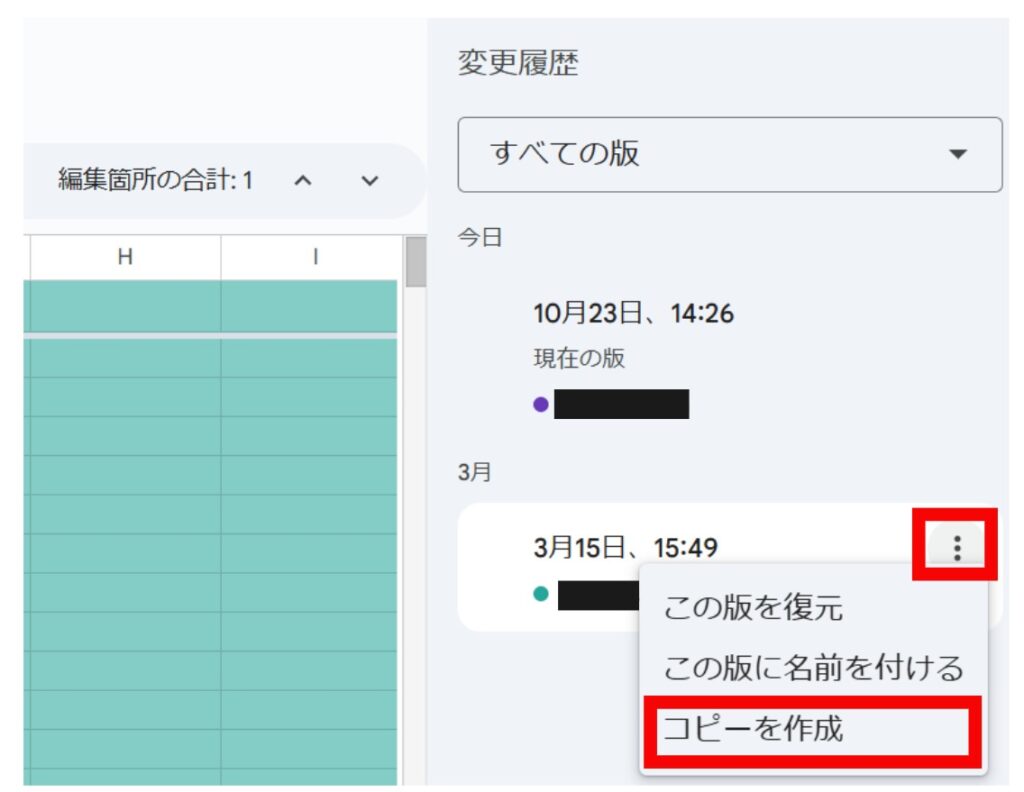The height and width of the screenshot is (792, 1024).
Task: Click the vertical scrollbar thumb beside column I
Action: (415, 262)
